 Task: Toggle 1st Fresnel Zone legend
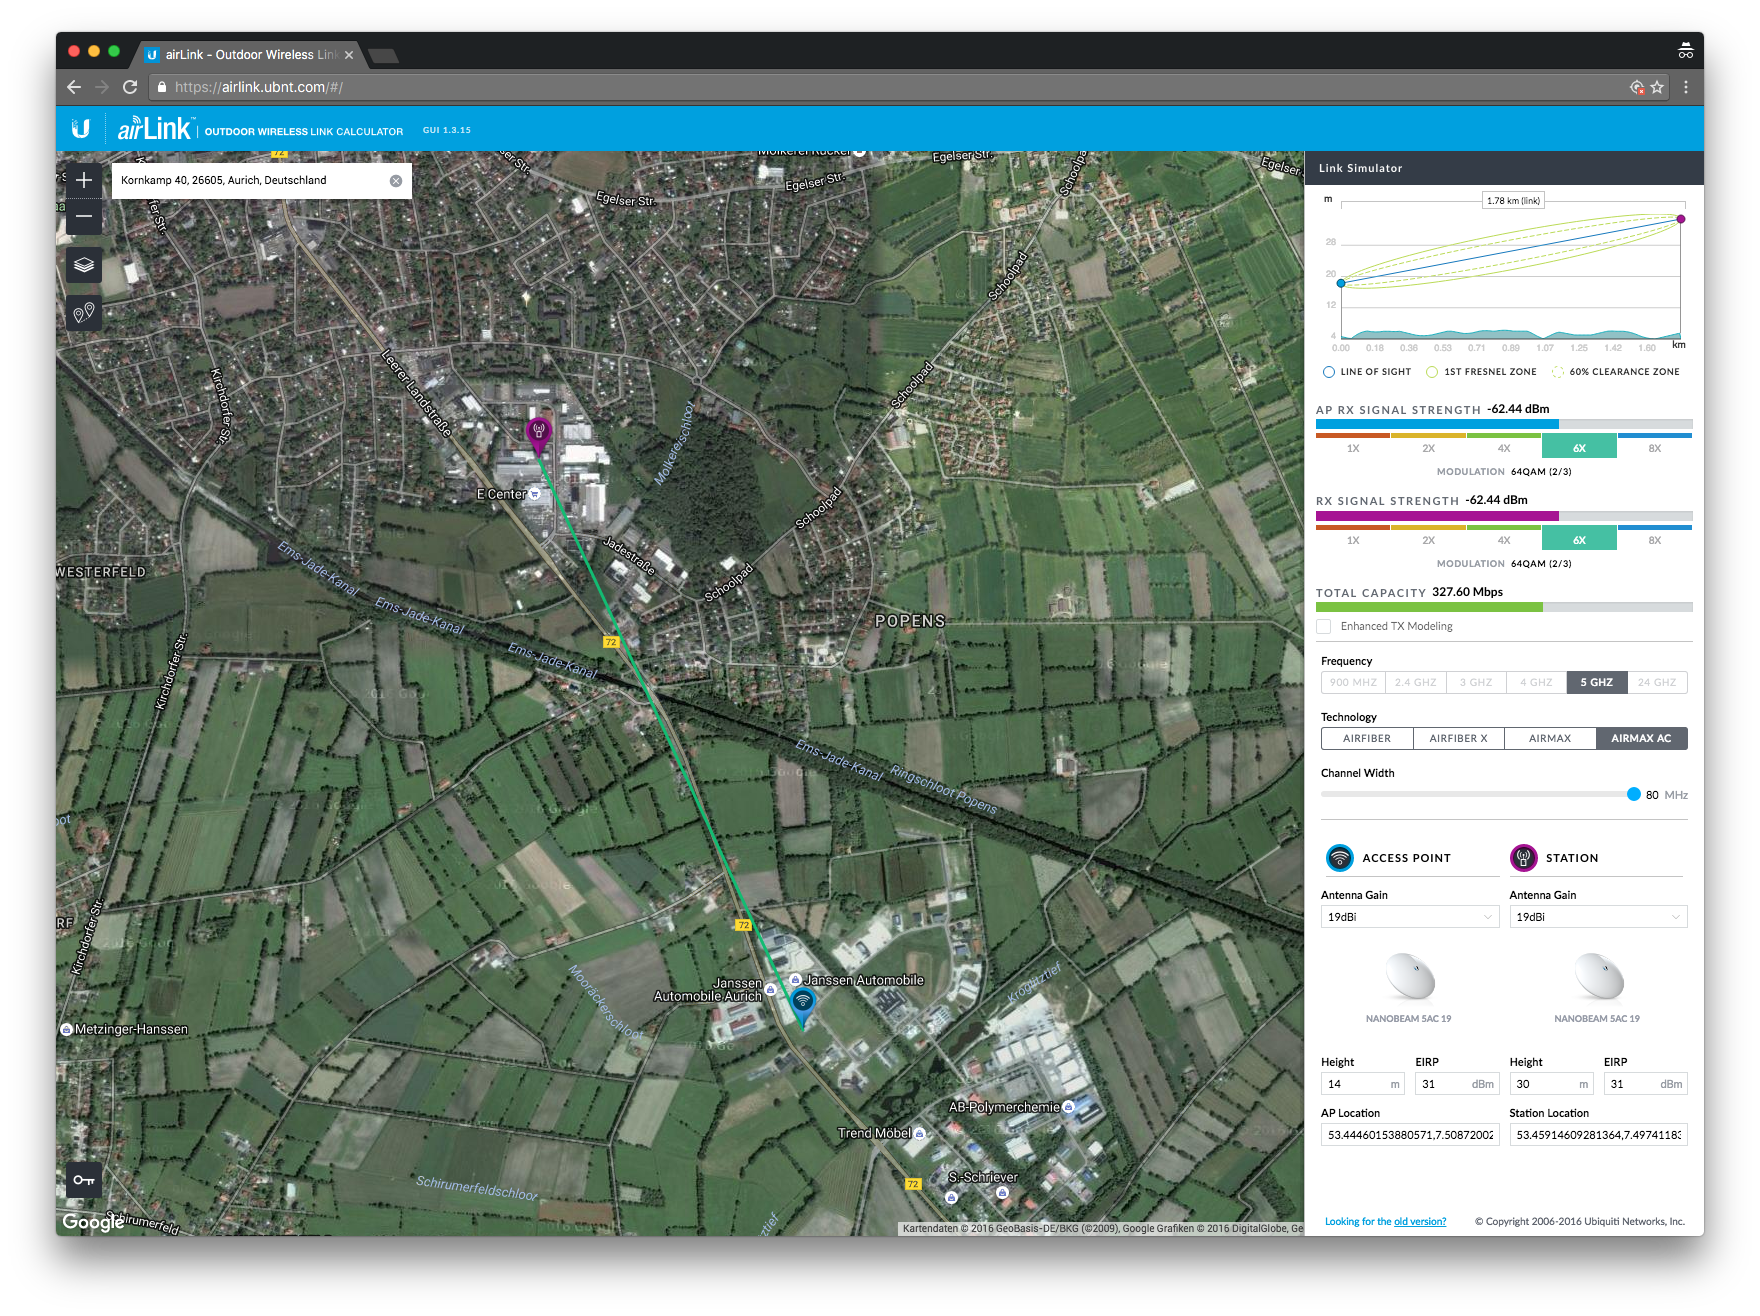1432,372
